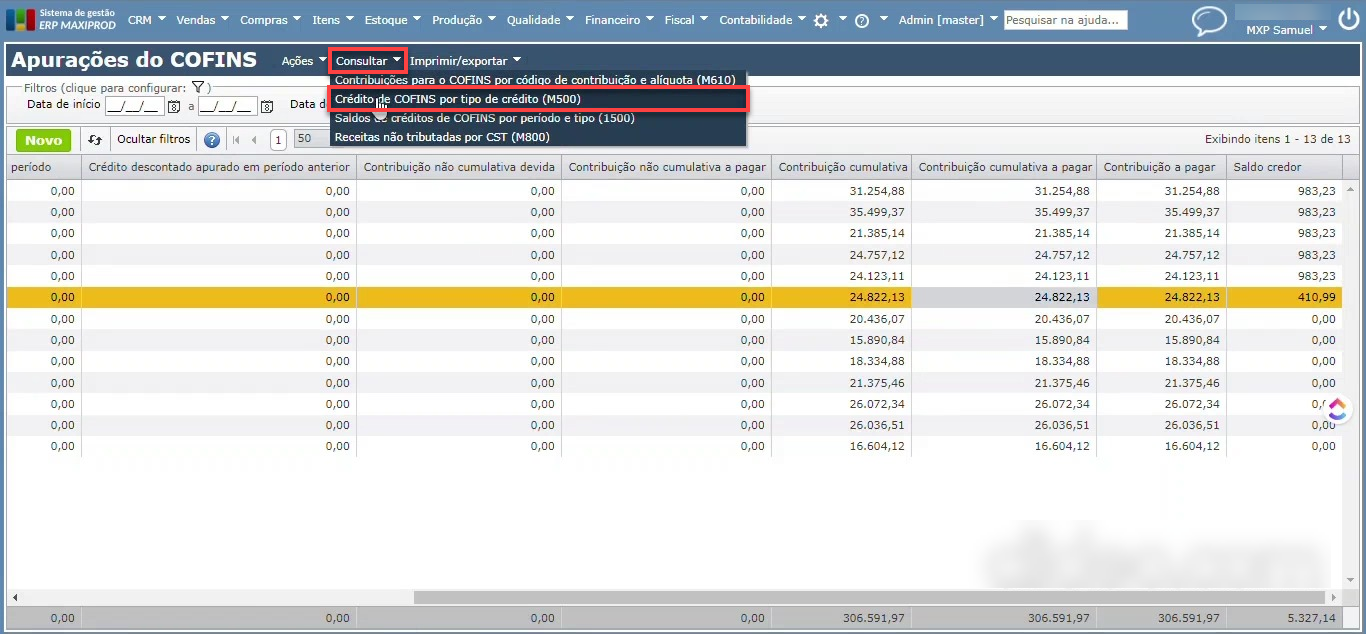Click the refresh grid icon

[x=95, y=140]
